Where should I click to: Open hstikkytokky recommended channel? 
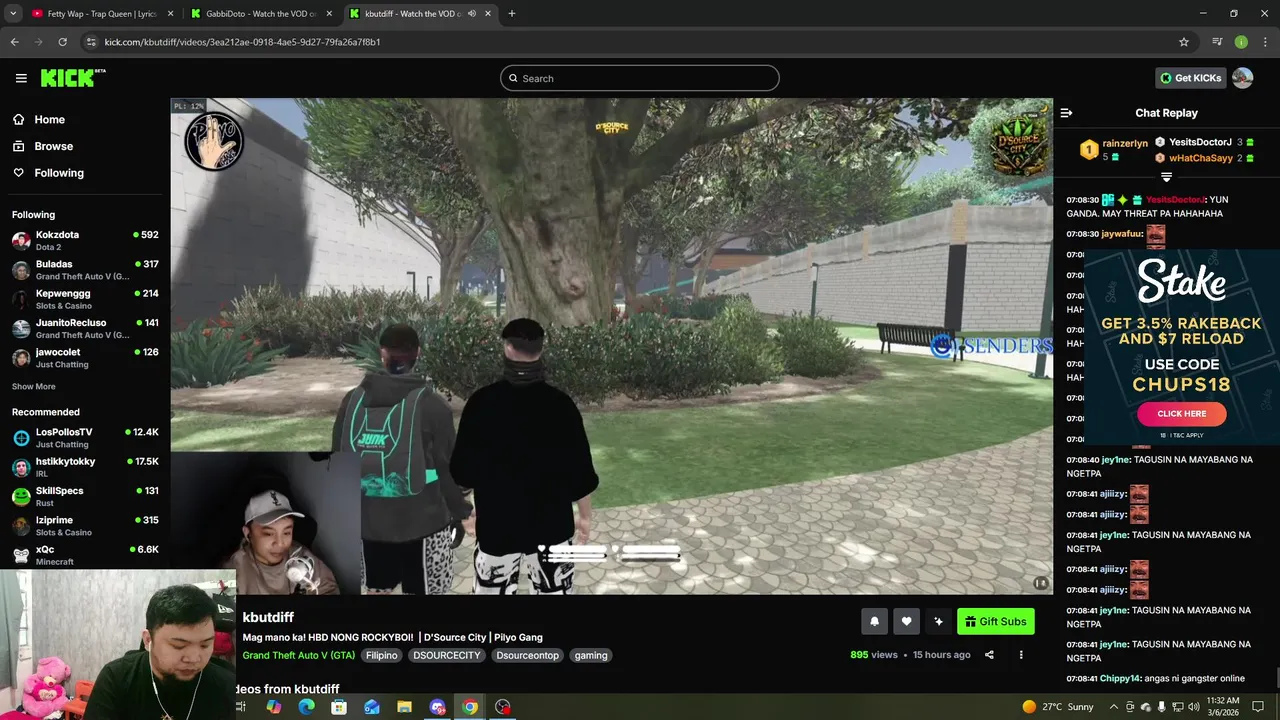click(x=85, y=467)
